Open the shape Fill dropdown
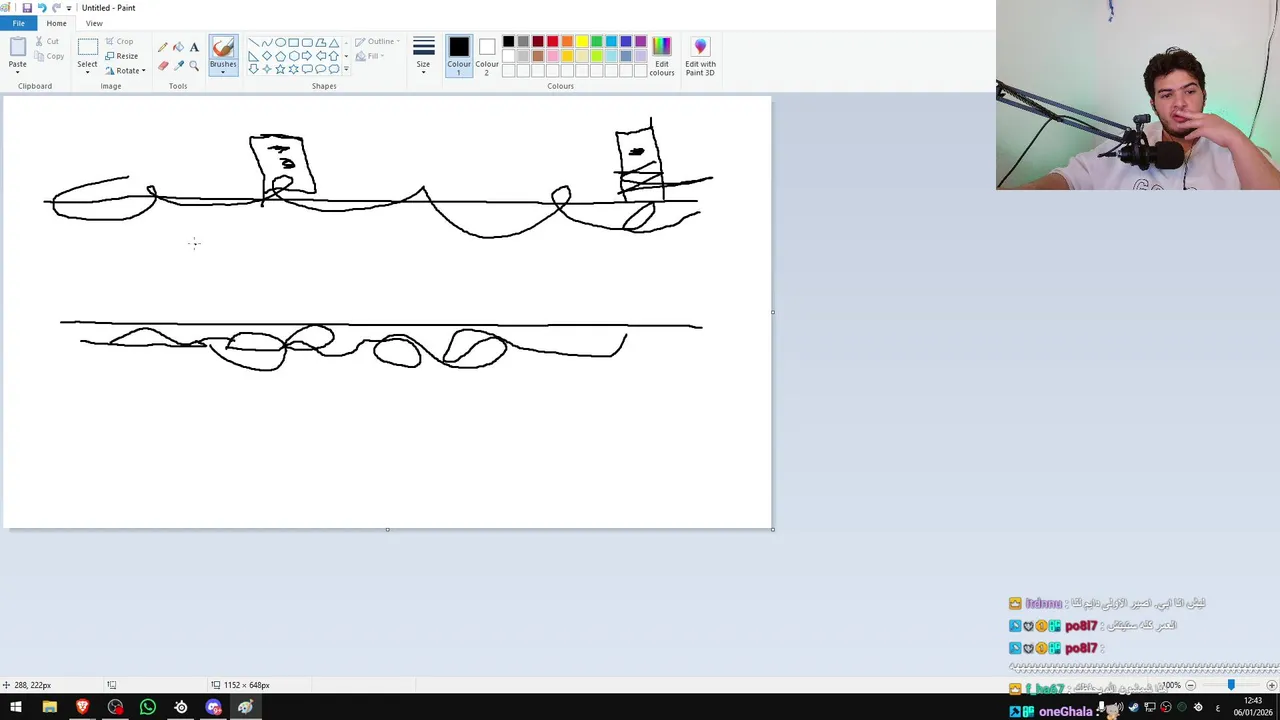 click(x=369, y=56)
